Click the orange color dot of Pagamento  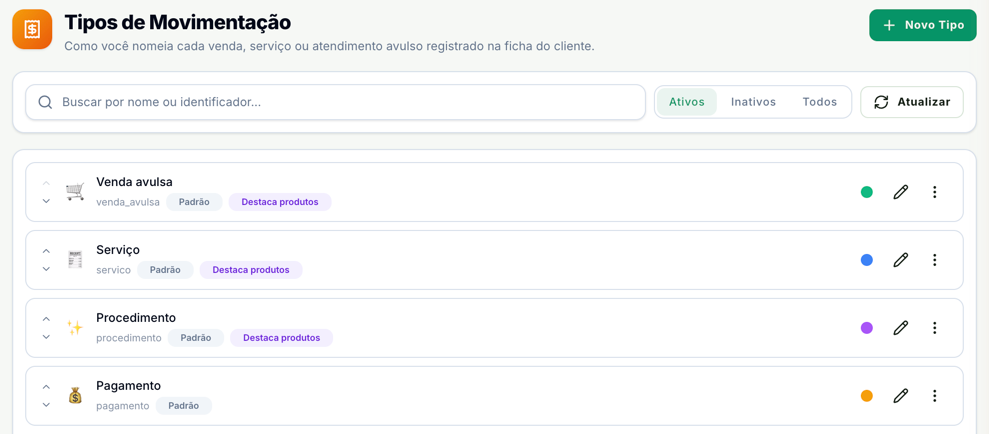(x=867, y=396)
